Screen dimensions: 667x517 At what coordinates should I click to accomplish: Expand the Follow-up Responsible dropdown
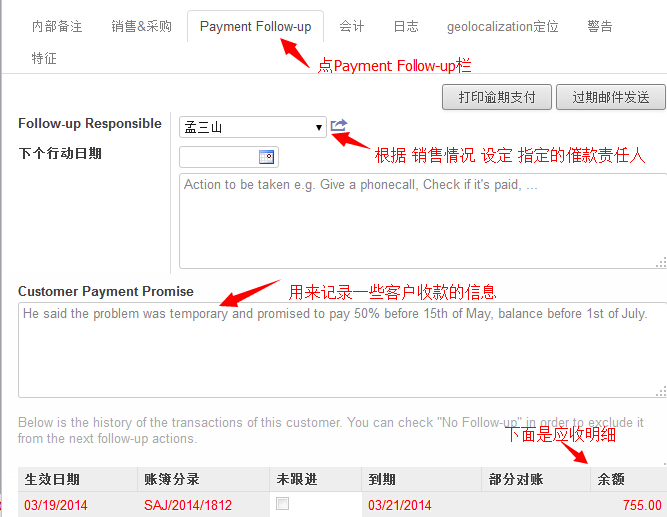[x=253, y=127]
